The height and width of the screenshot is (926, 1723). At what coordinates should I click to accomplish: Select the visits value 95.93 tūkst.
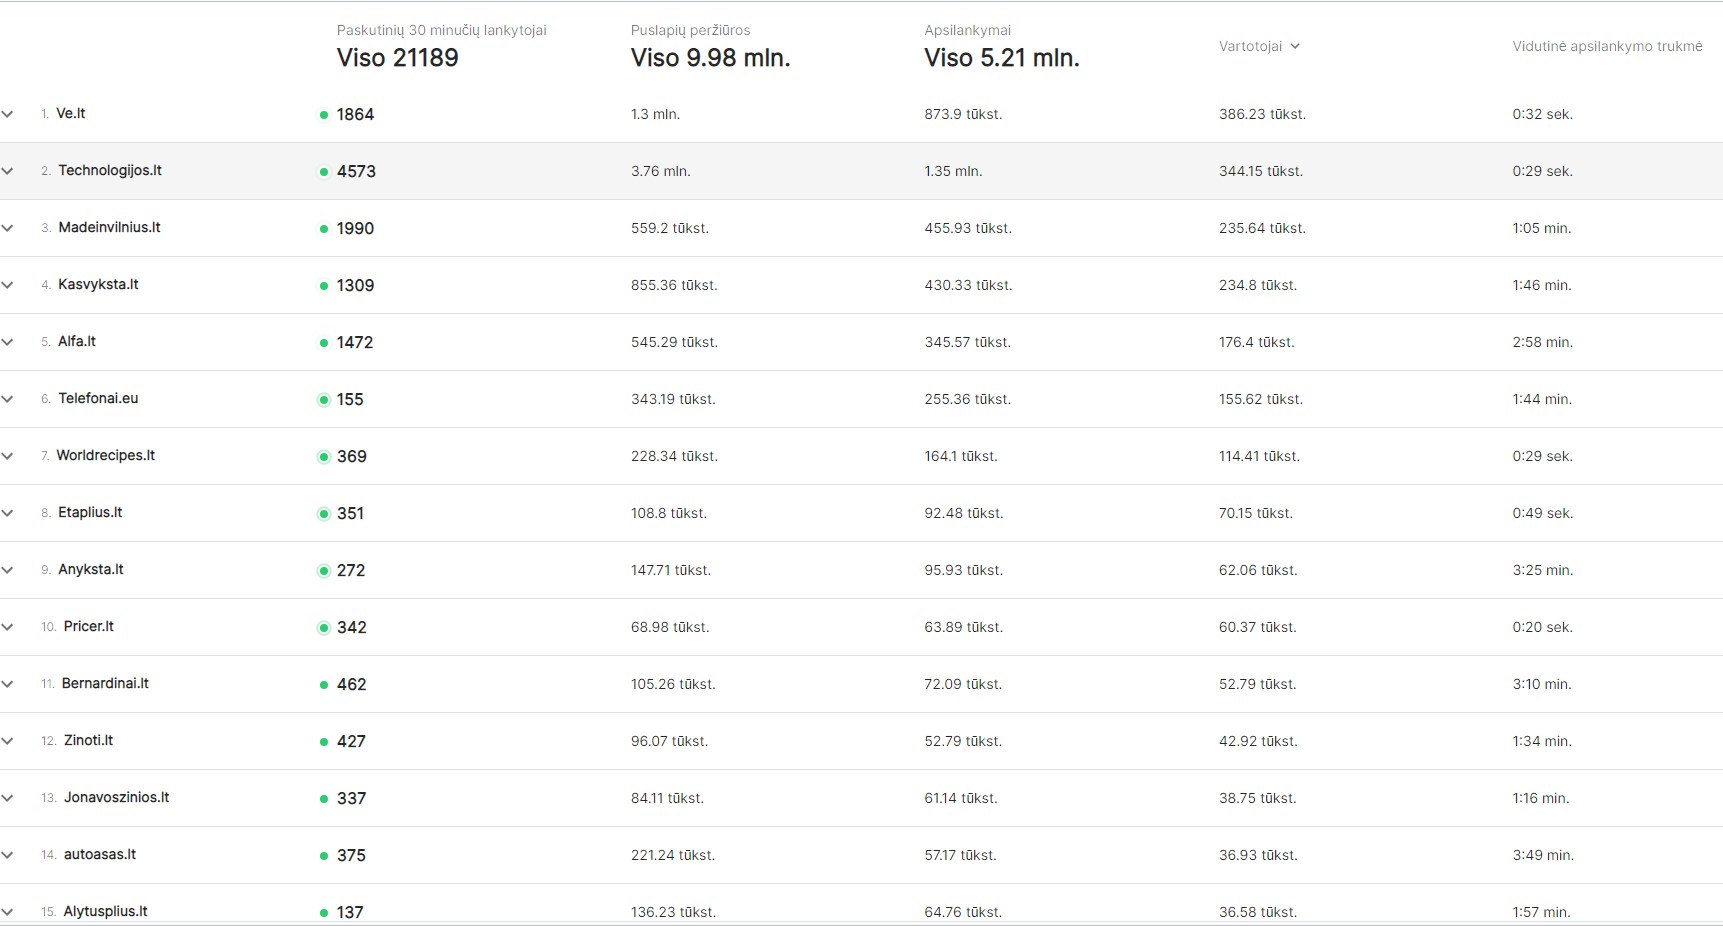(963, 570)
